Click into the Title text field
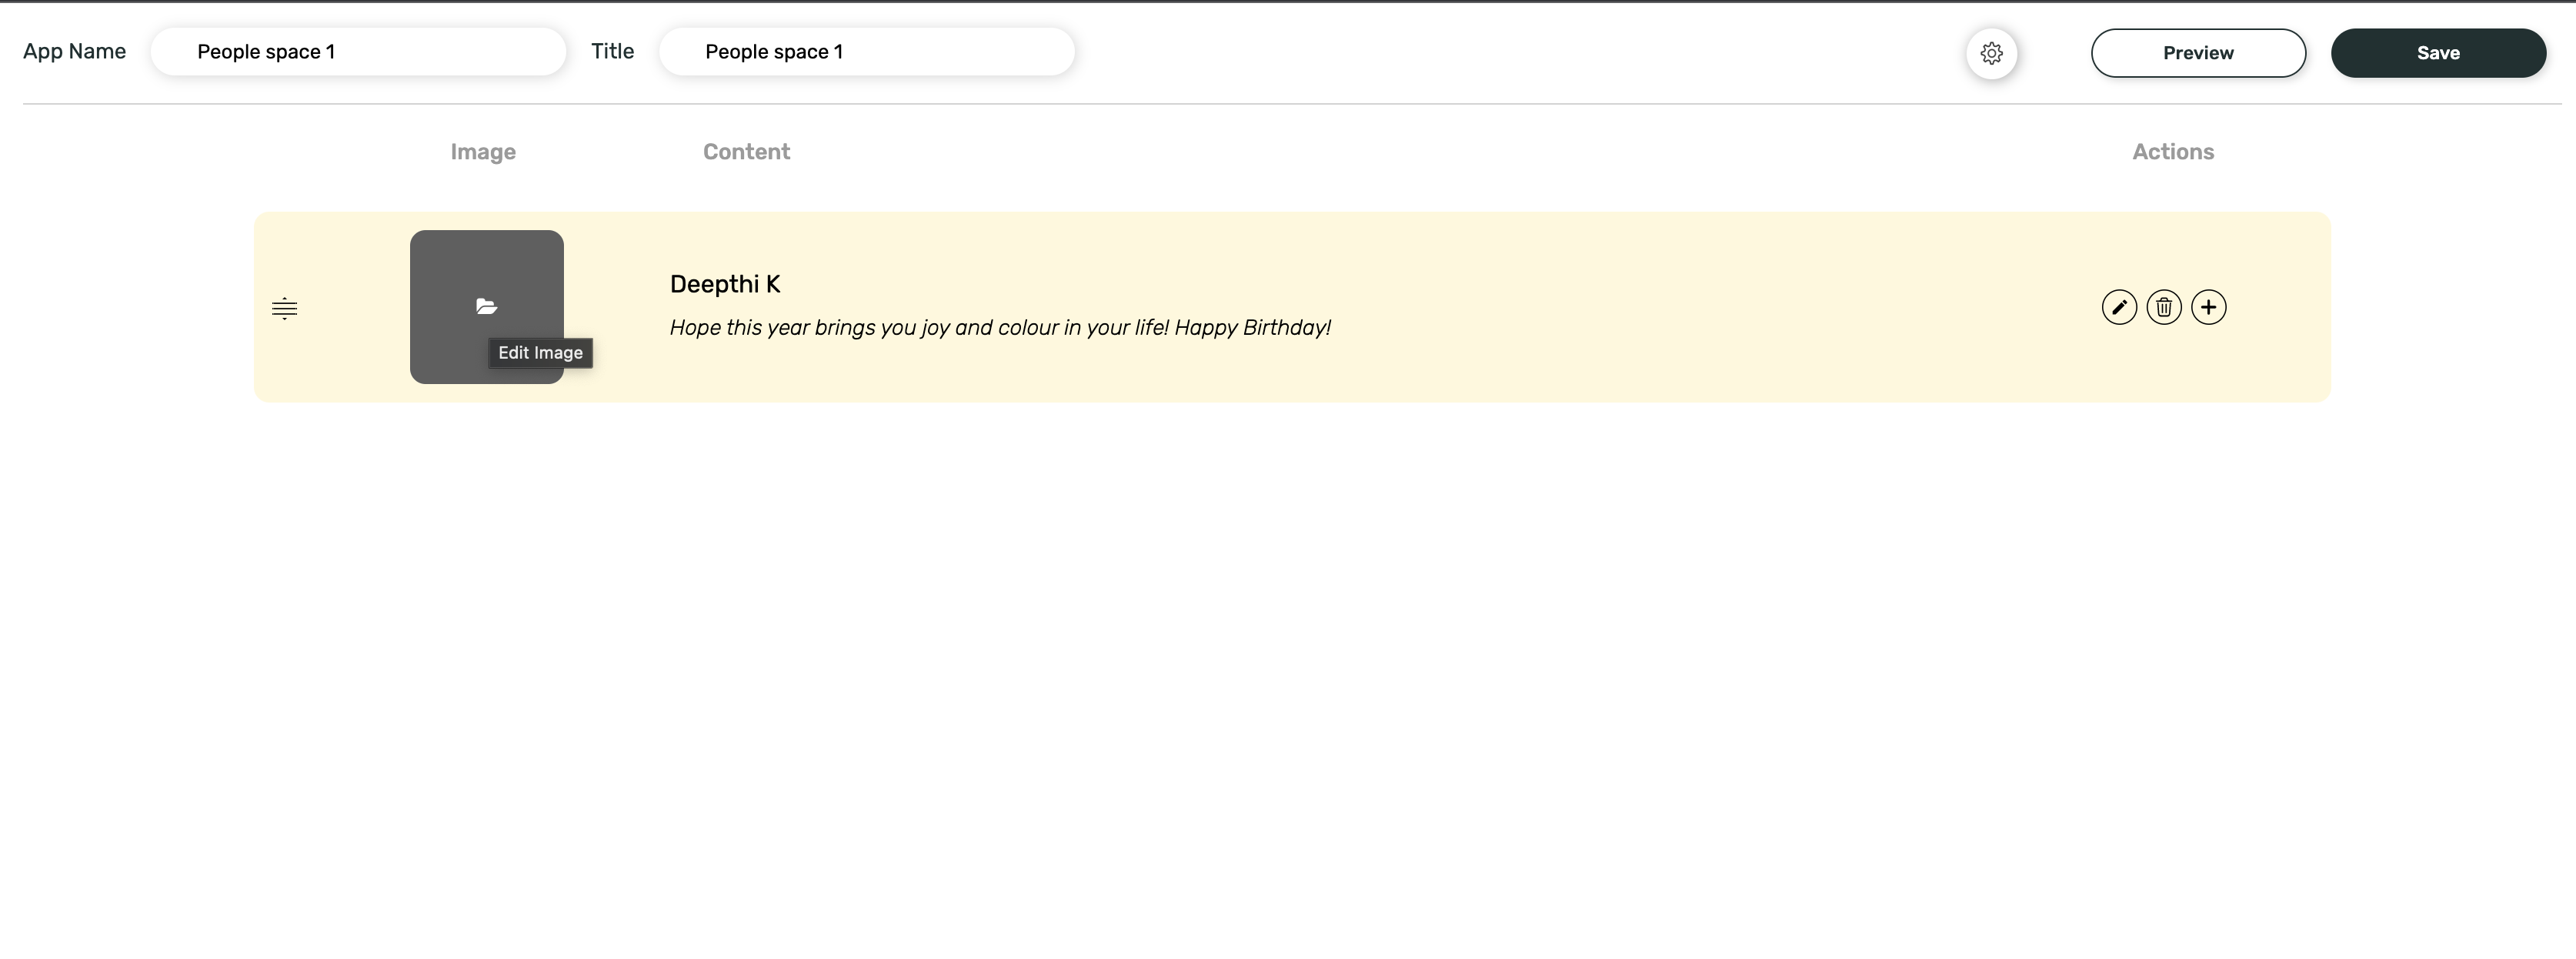 pos(866,52)
